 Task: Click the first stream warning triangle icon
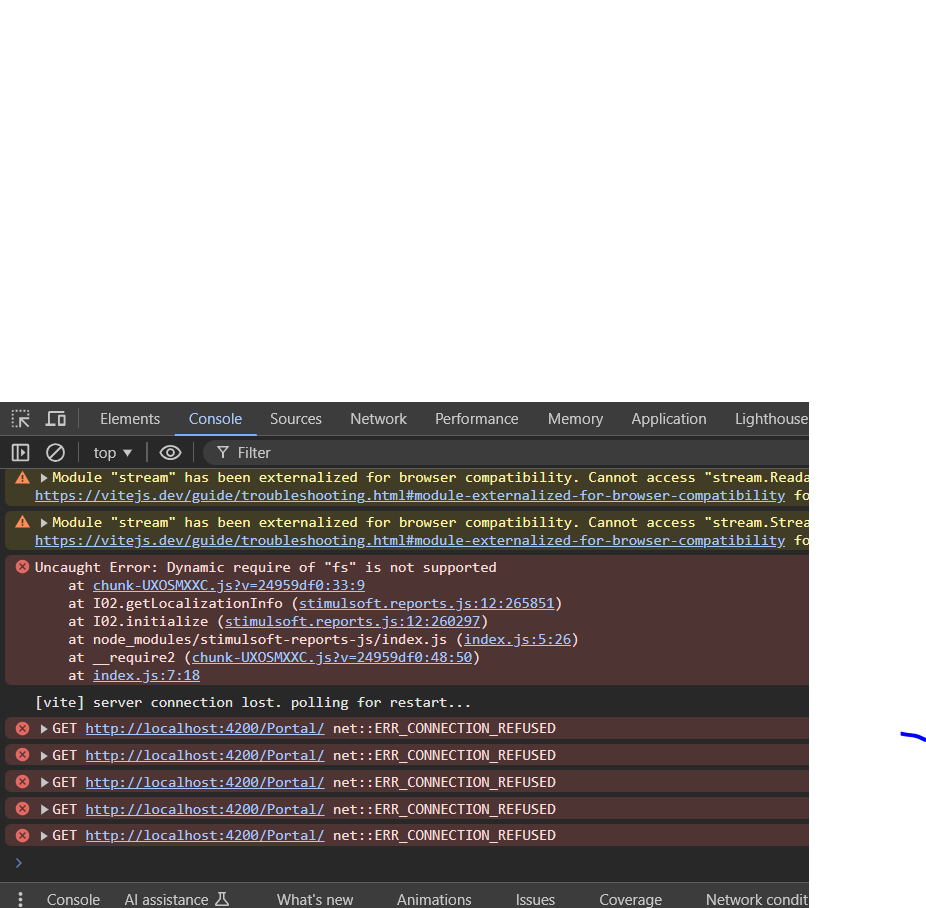click(22, 478)
